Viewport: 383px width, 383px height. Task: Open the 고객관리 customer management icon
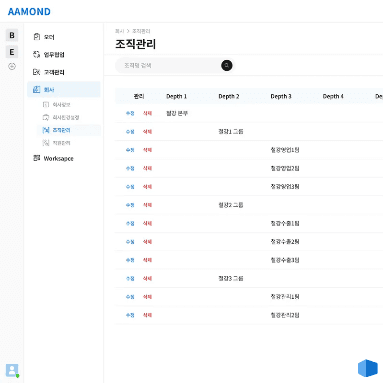pyautogui.click(x=36, y=72)
